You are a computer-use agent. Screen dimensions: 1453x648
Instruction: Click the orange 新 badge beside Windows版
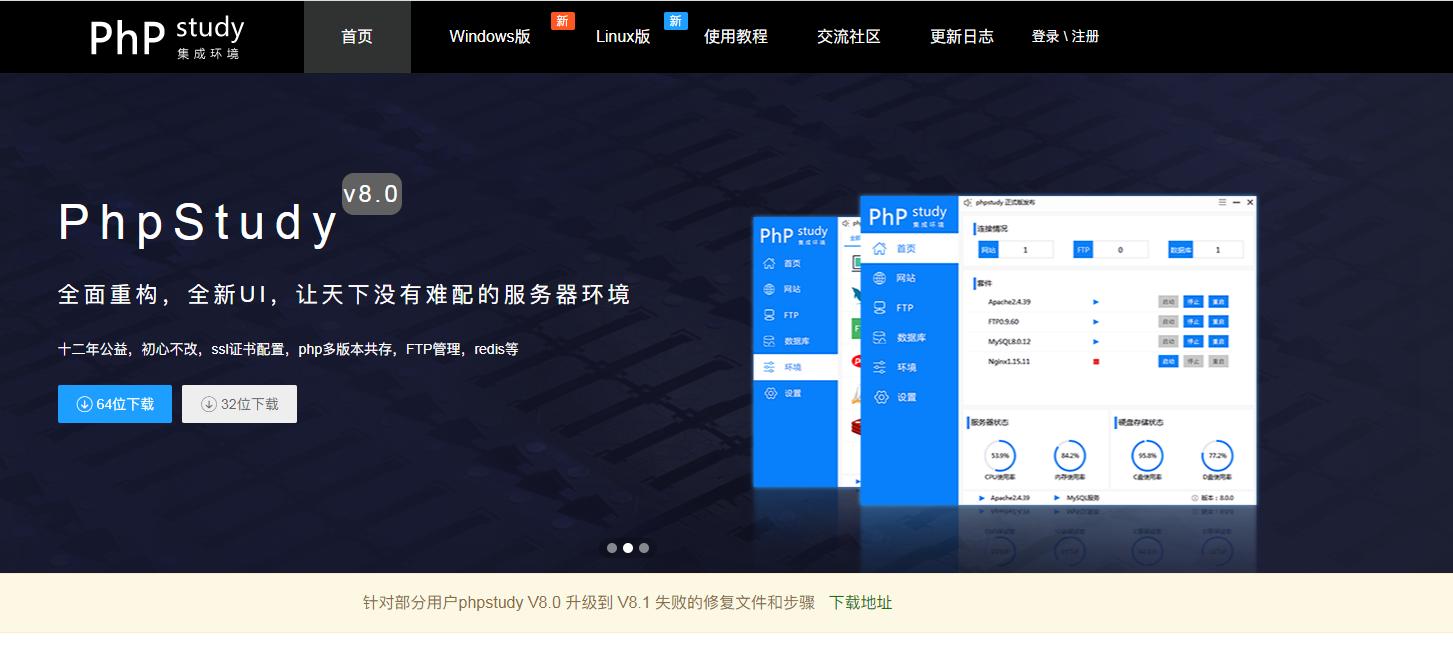pos(563,21)
